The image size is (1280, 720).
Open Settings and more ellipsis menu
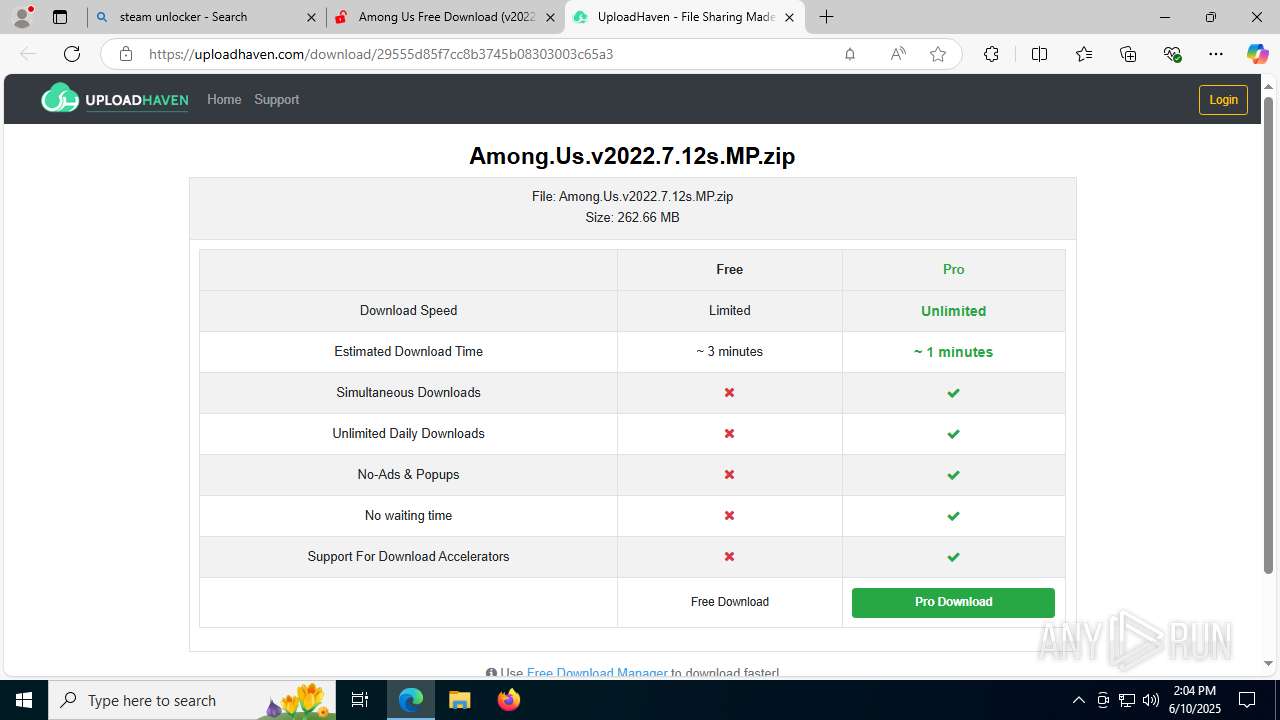pos(1216,54)
